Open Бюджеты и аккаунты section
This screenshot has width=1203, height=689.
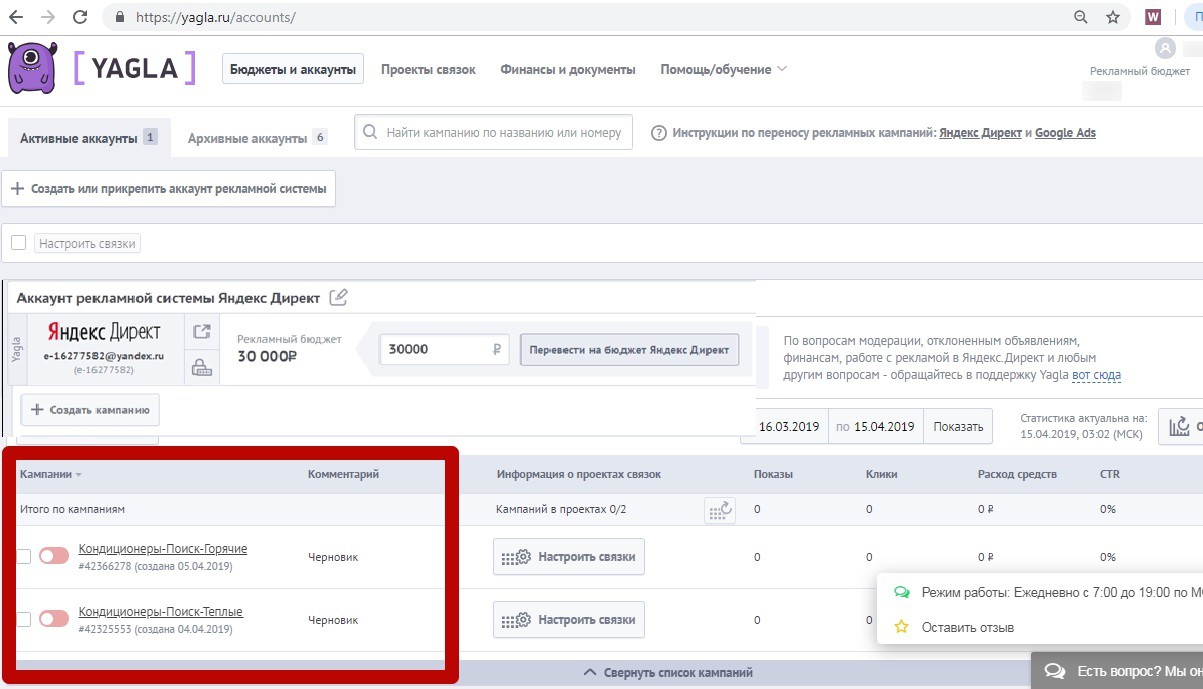293,69
